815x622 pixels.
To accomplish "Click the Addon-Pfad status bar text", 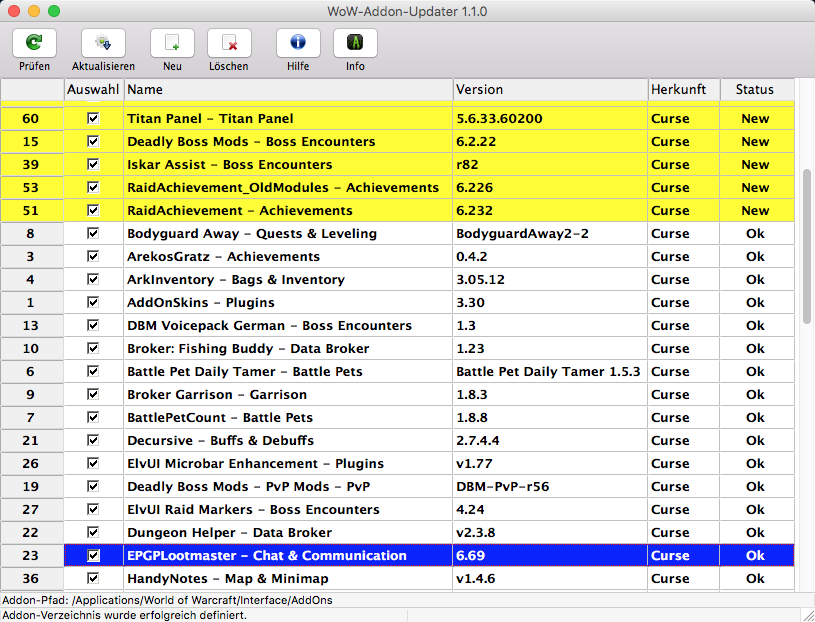I will click(167, 600).
